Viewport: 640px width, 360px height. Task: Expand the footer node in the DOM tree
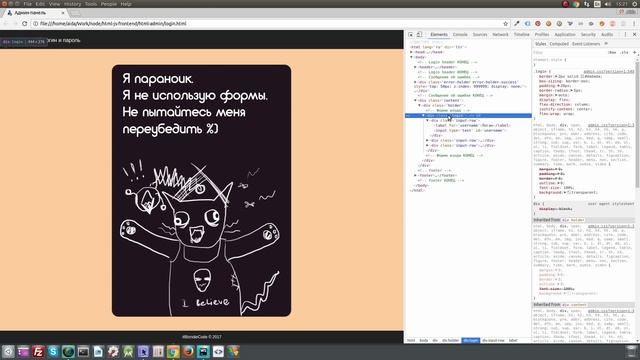coord(416,176)
